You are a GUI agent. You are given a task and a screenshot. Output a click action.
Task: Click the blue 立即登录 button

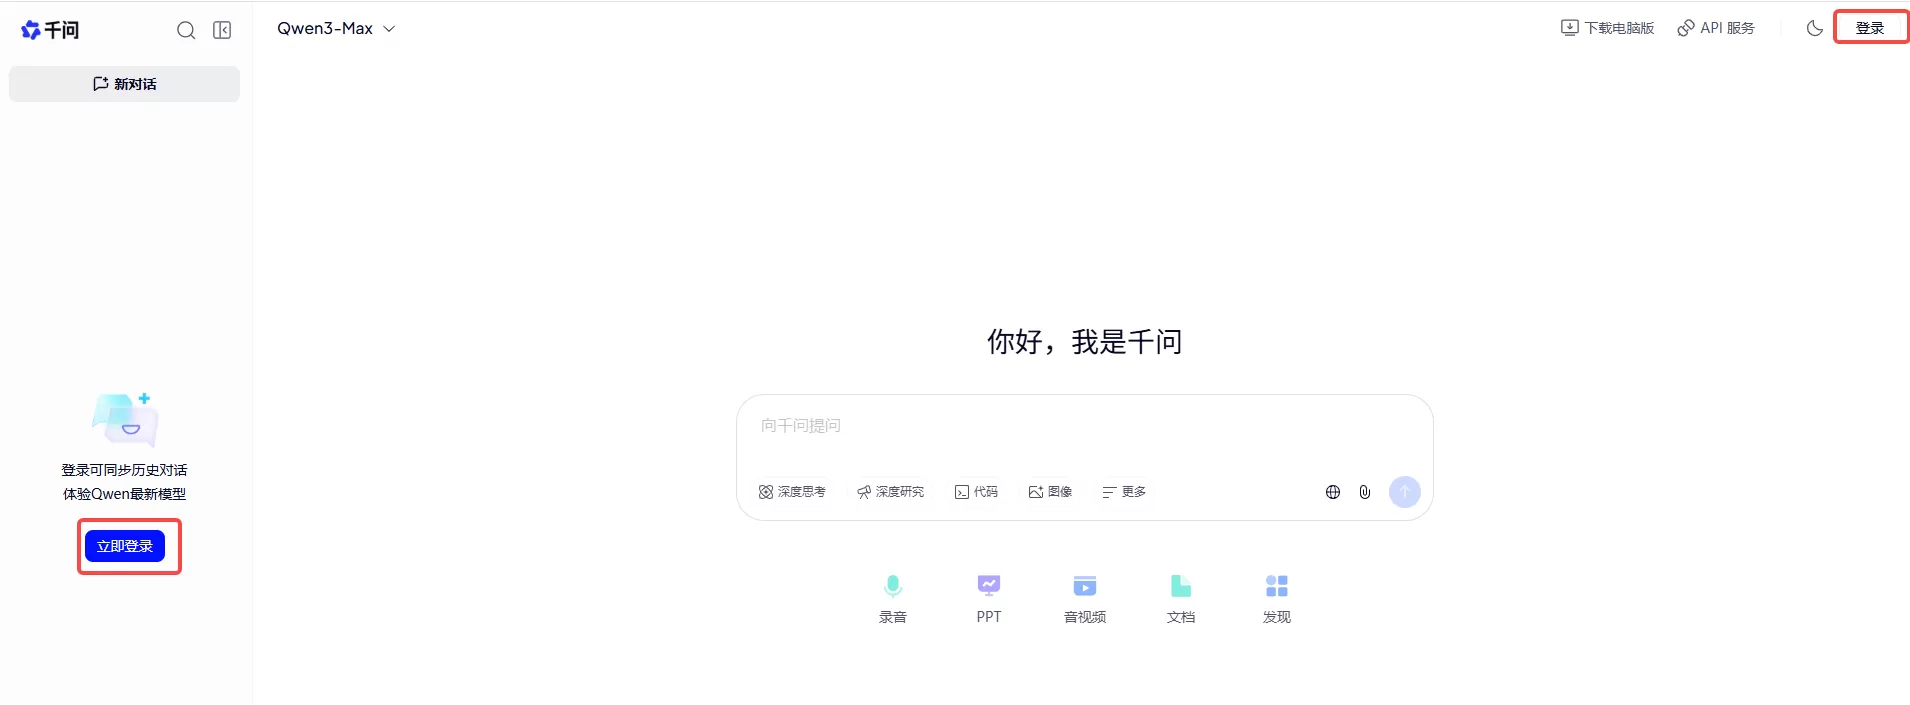125,546
